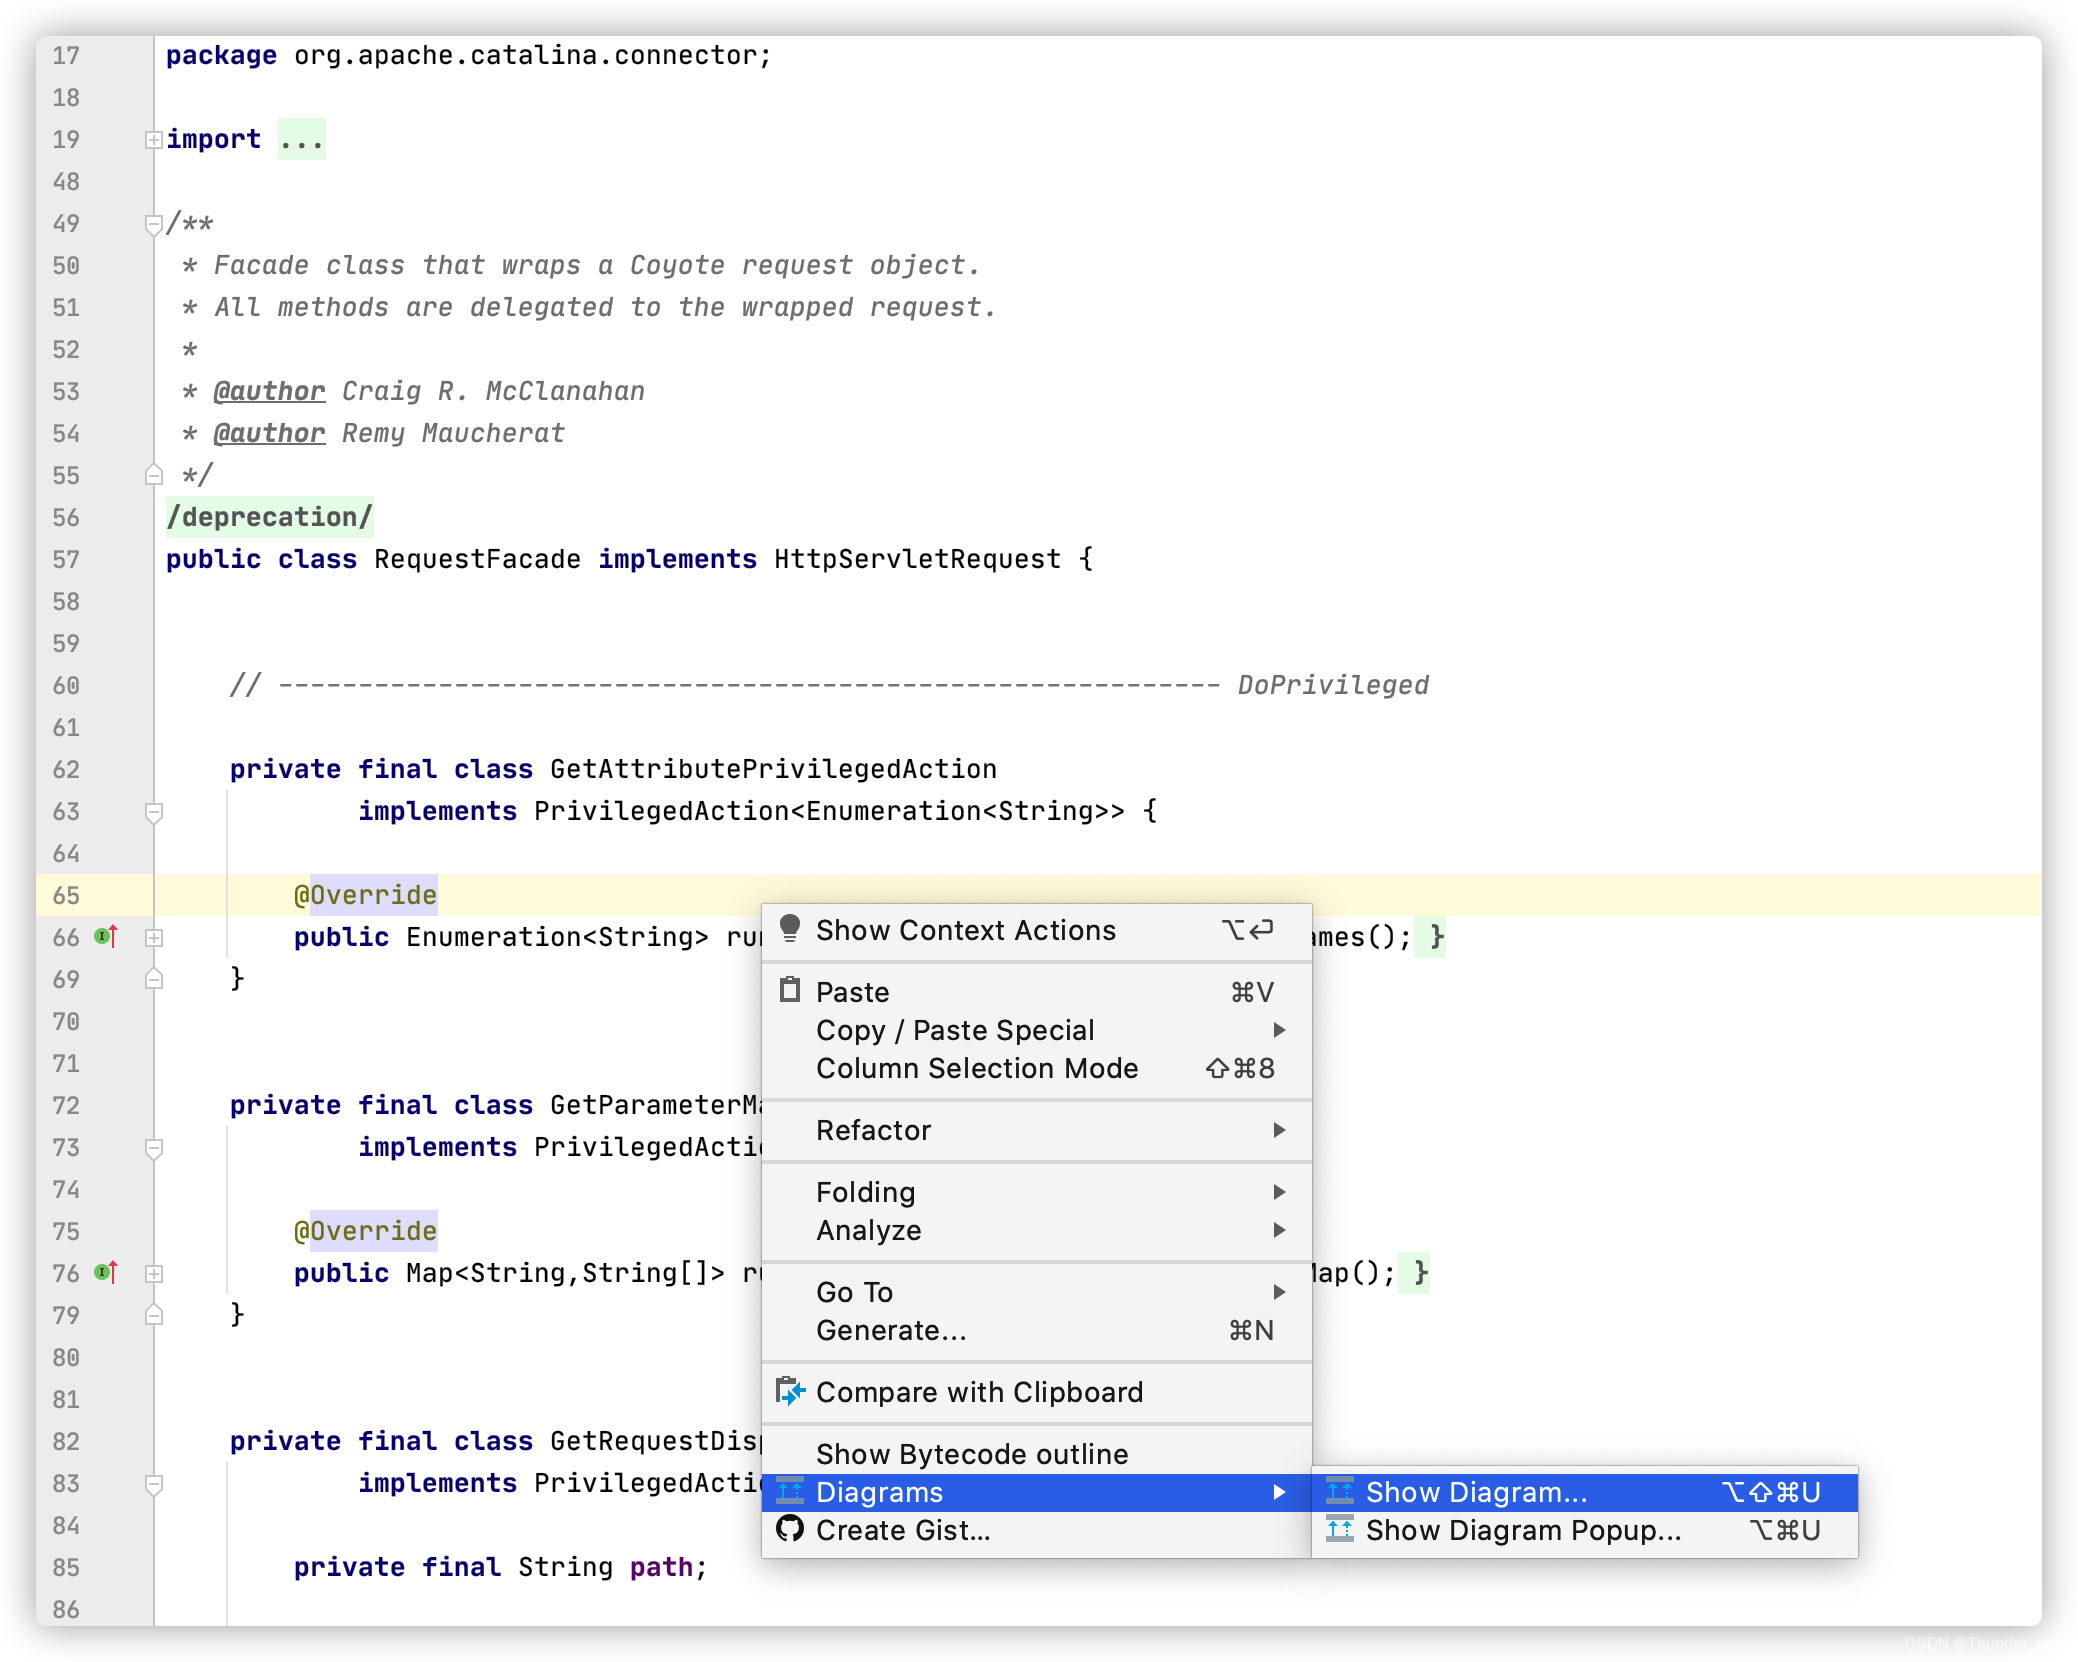The height and width of the screenshot is (1662, 2078).
Task: Click the GitHub icon for Create Gist
Action: click(x=789, y=1529)
